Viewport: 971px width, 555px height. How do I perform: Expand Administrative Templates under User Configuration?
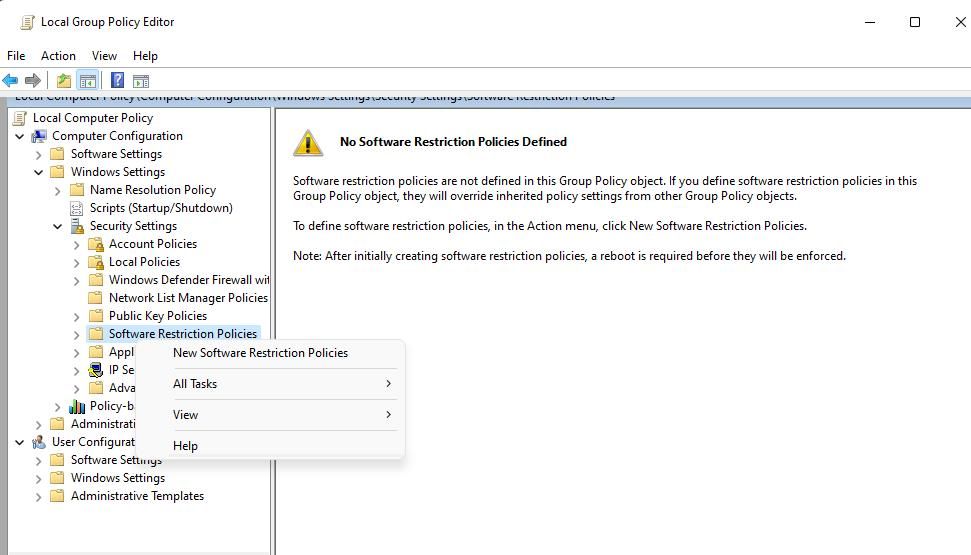(x=38, y=497)
